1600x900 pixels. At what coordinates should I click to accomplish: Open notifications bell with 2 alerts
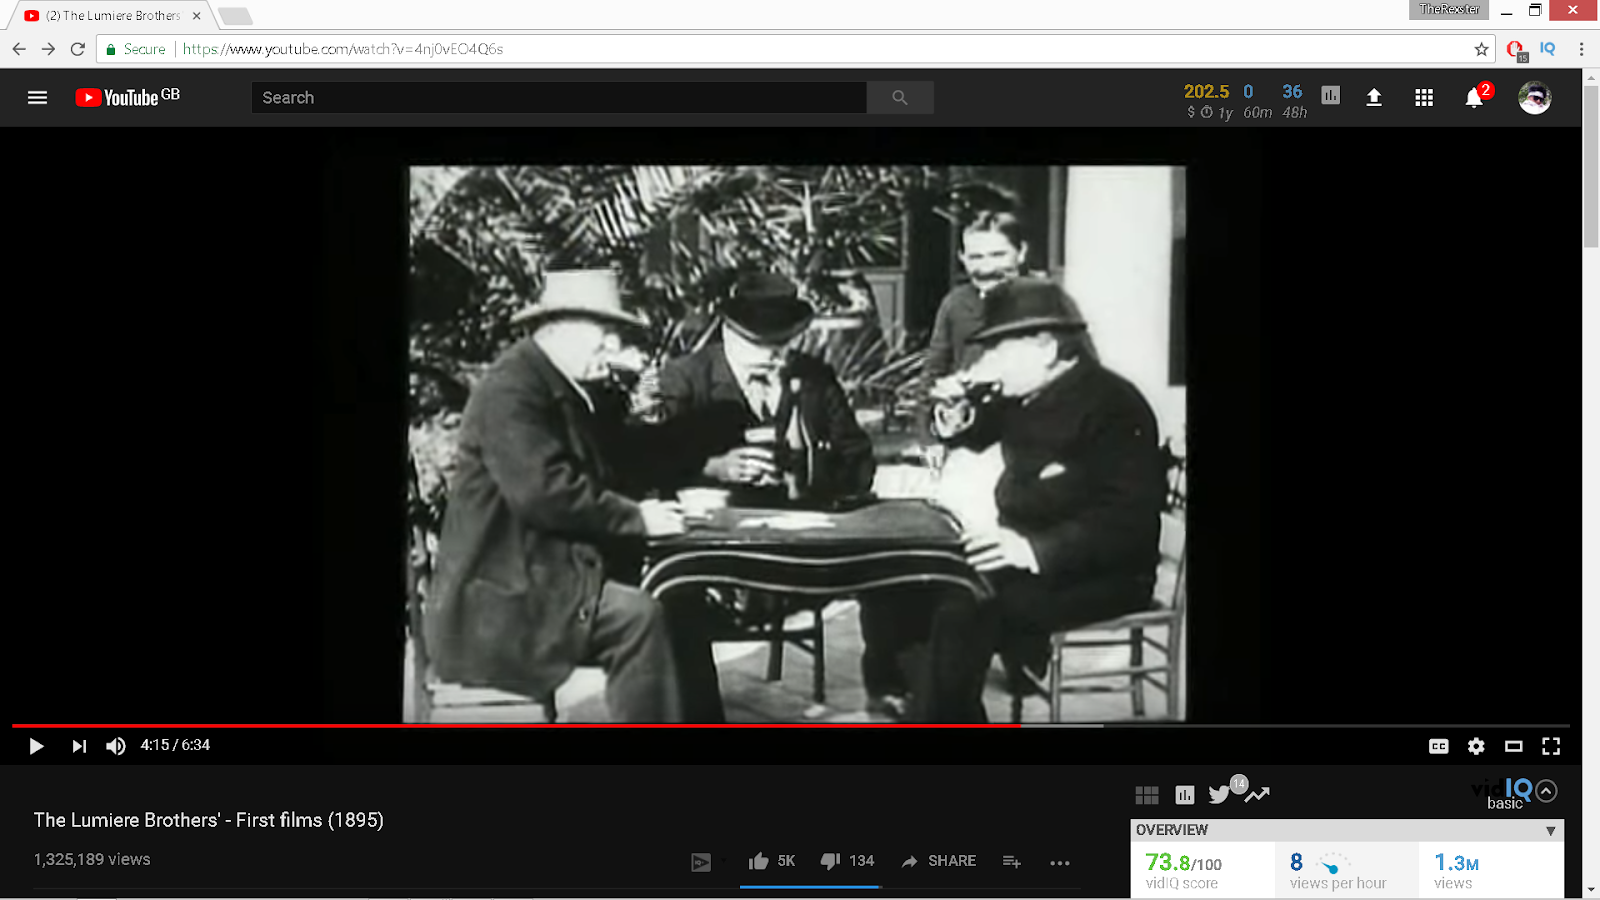[1475, 97]
